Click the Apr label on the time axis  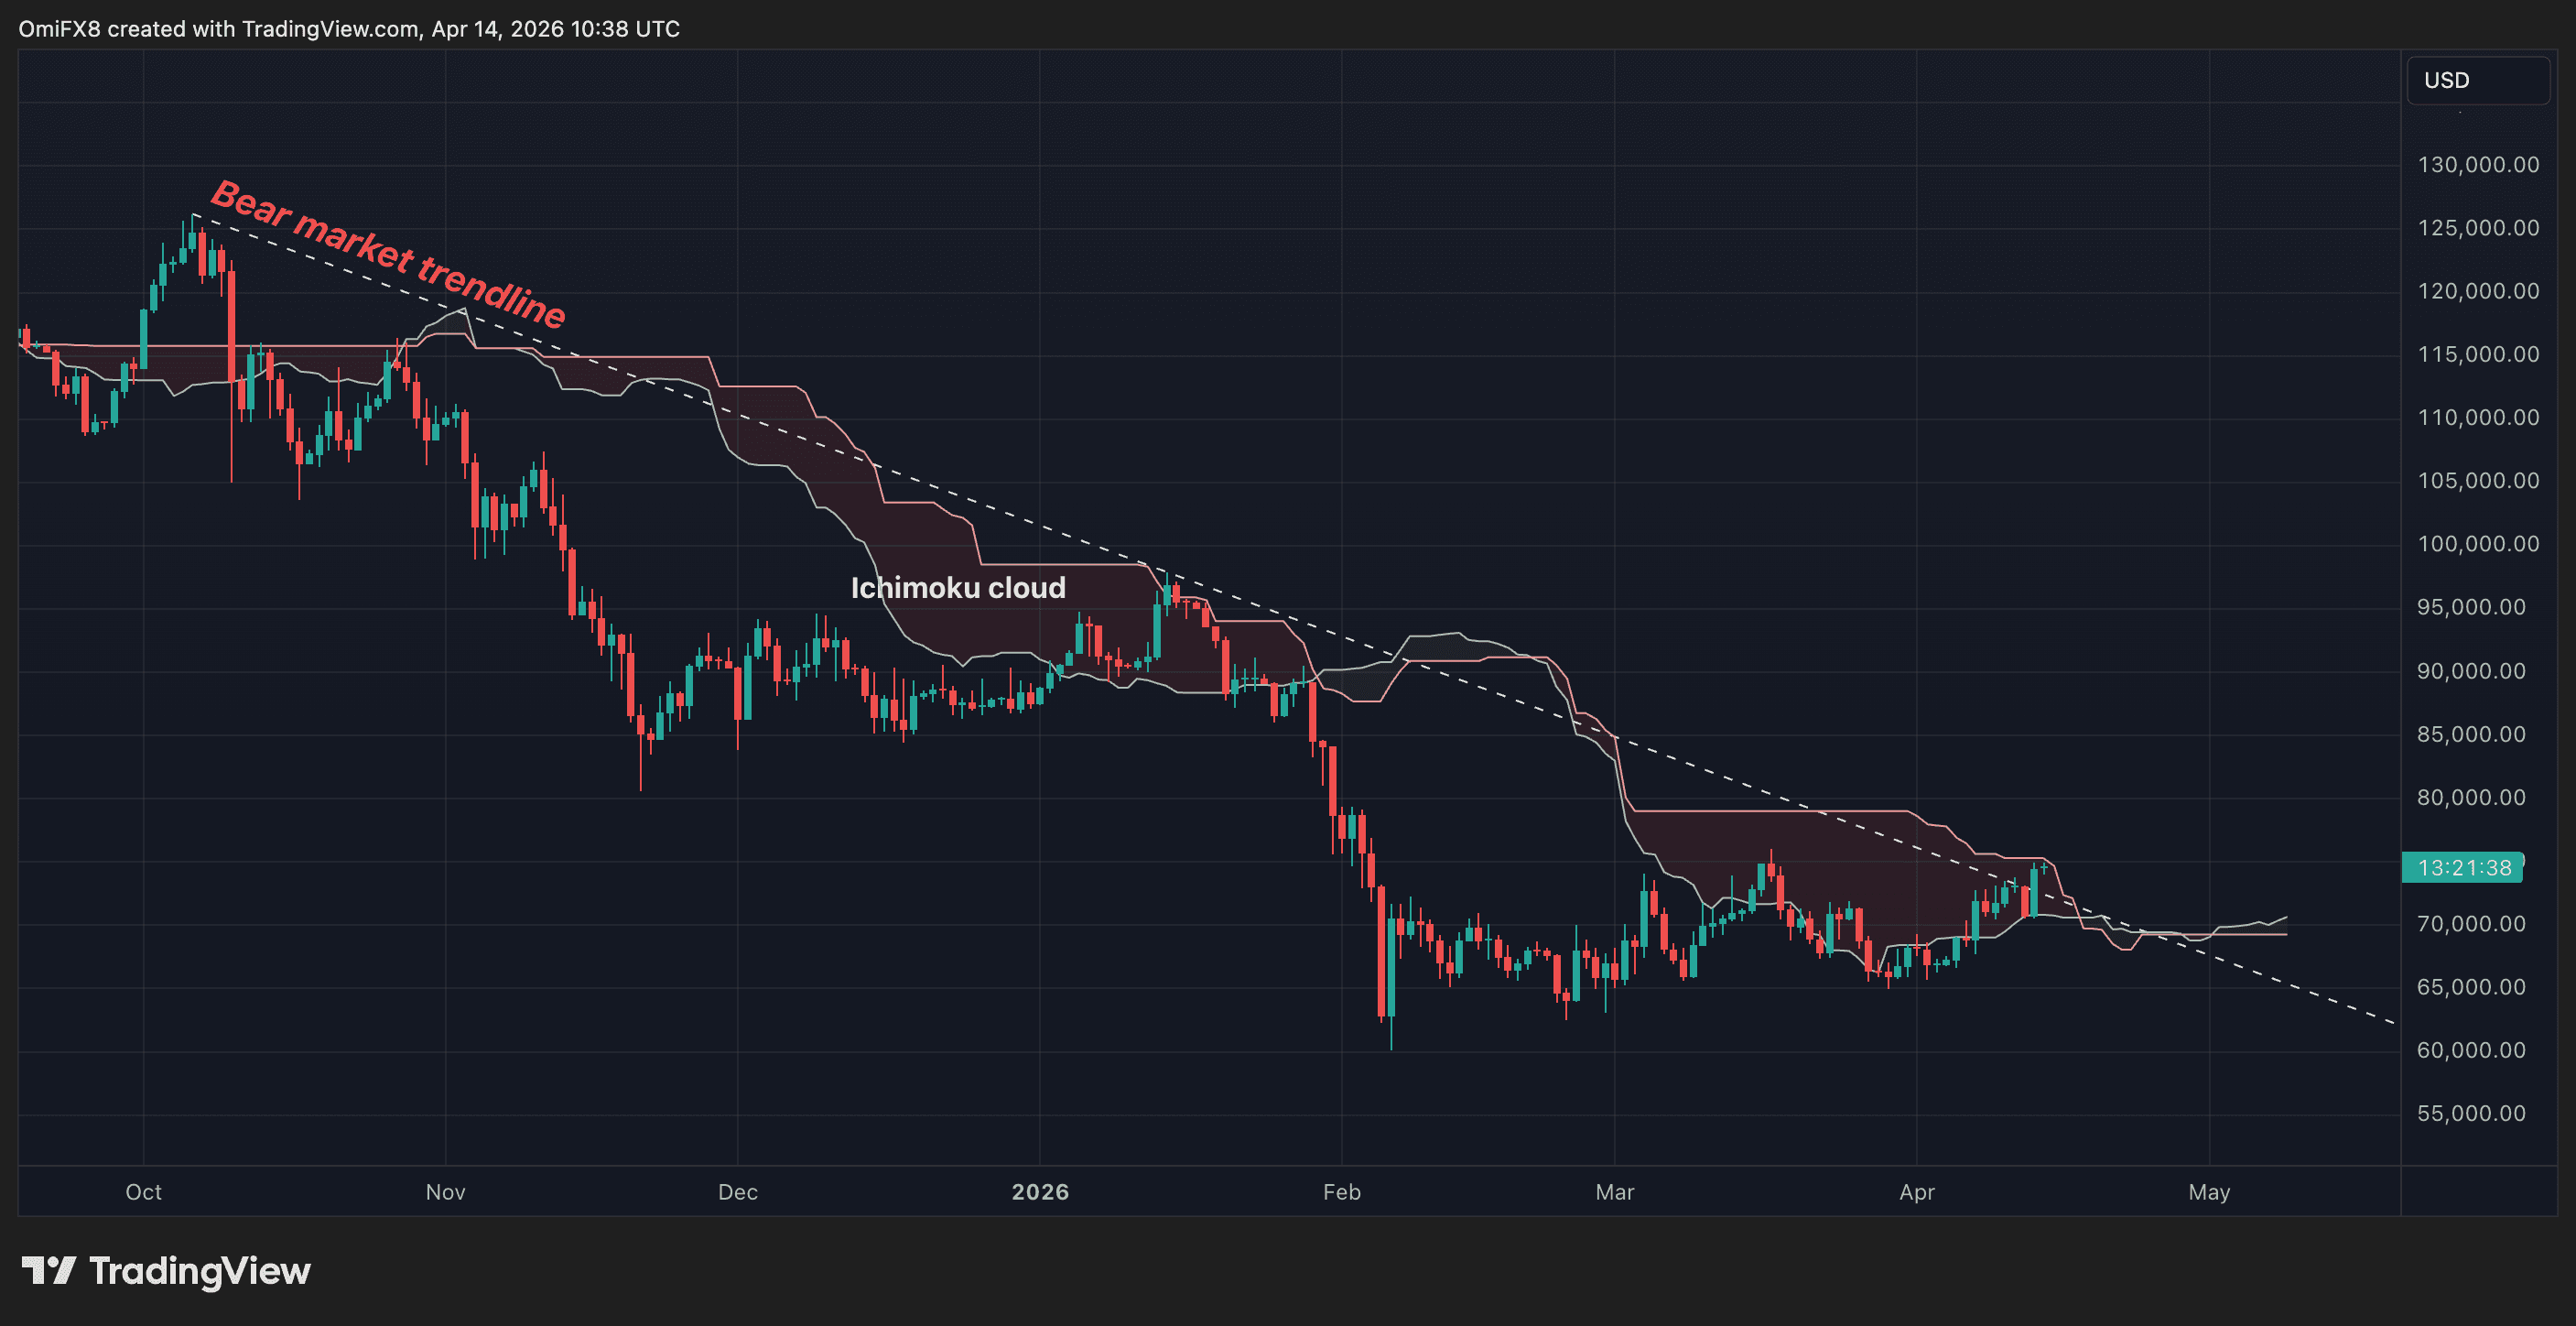[x=1917, y=1192]
